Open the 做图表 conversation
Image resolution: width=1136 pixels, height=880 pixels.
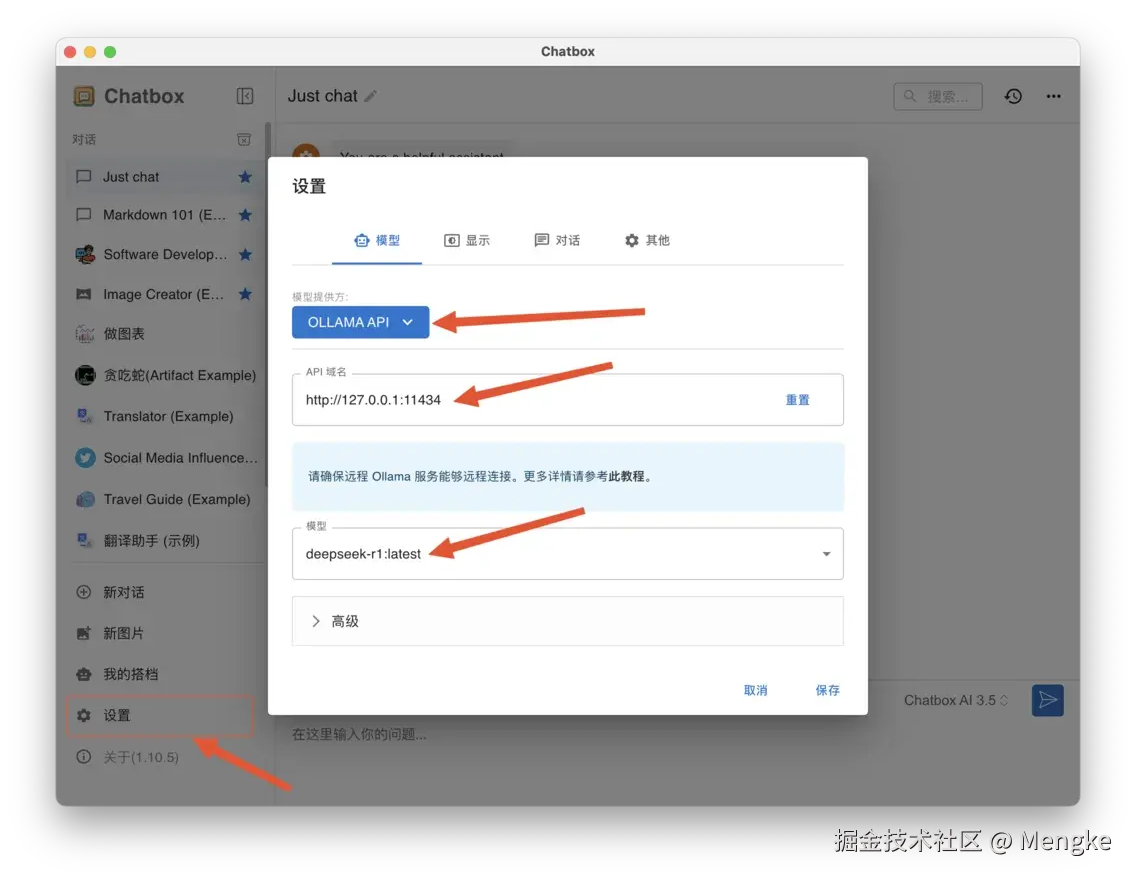pos(164,334)
